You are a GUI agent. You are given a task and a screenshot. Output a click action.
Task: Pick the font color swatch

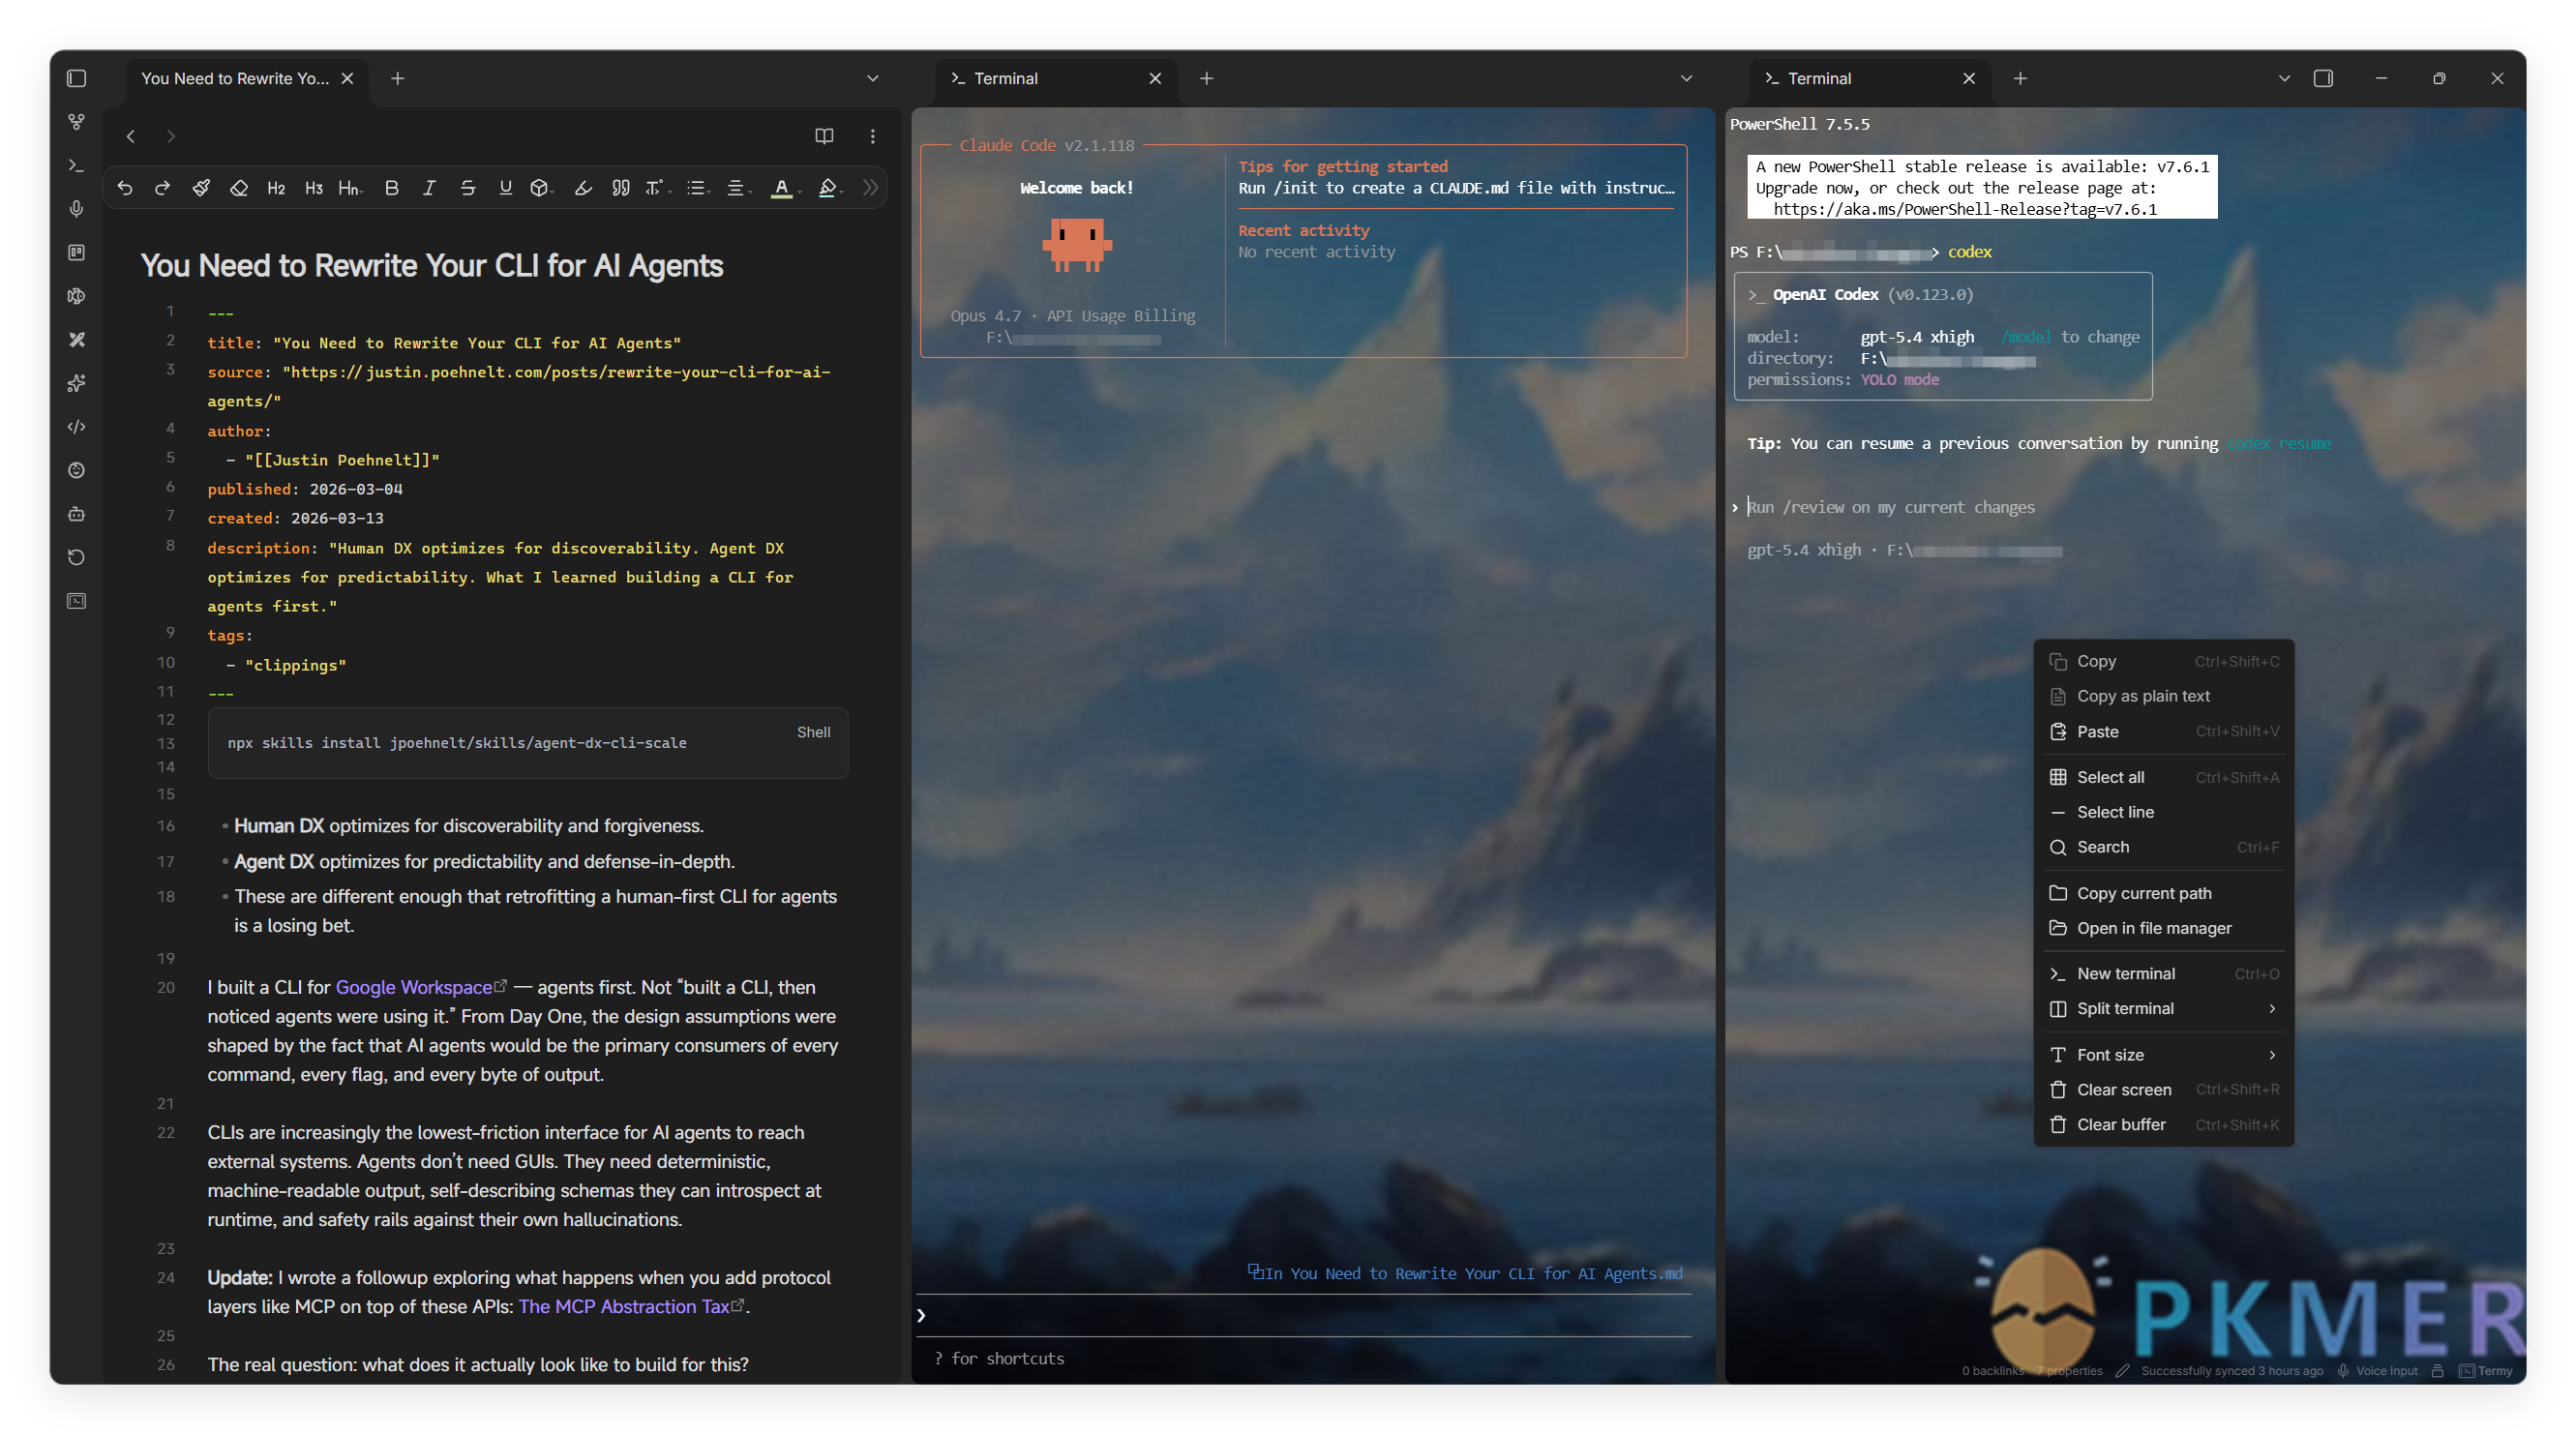783,188
